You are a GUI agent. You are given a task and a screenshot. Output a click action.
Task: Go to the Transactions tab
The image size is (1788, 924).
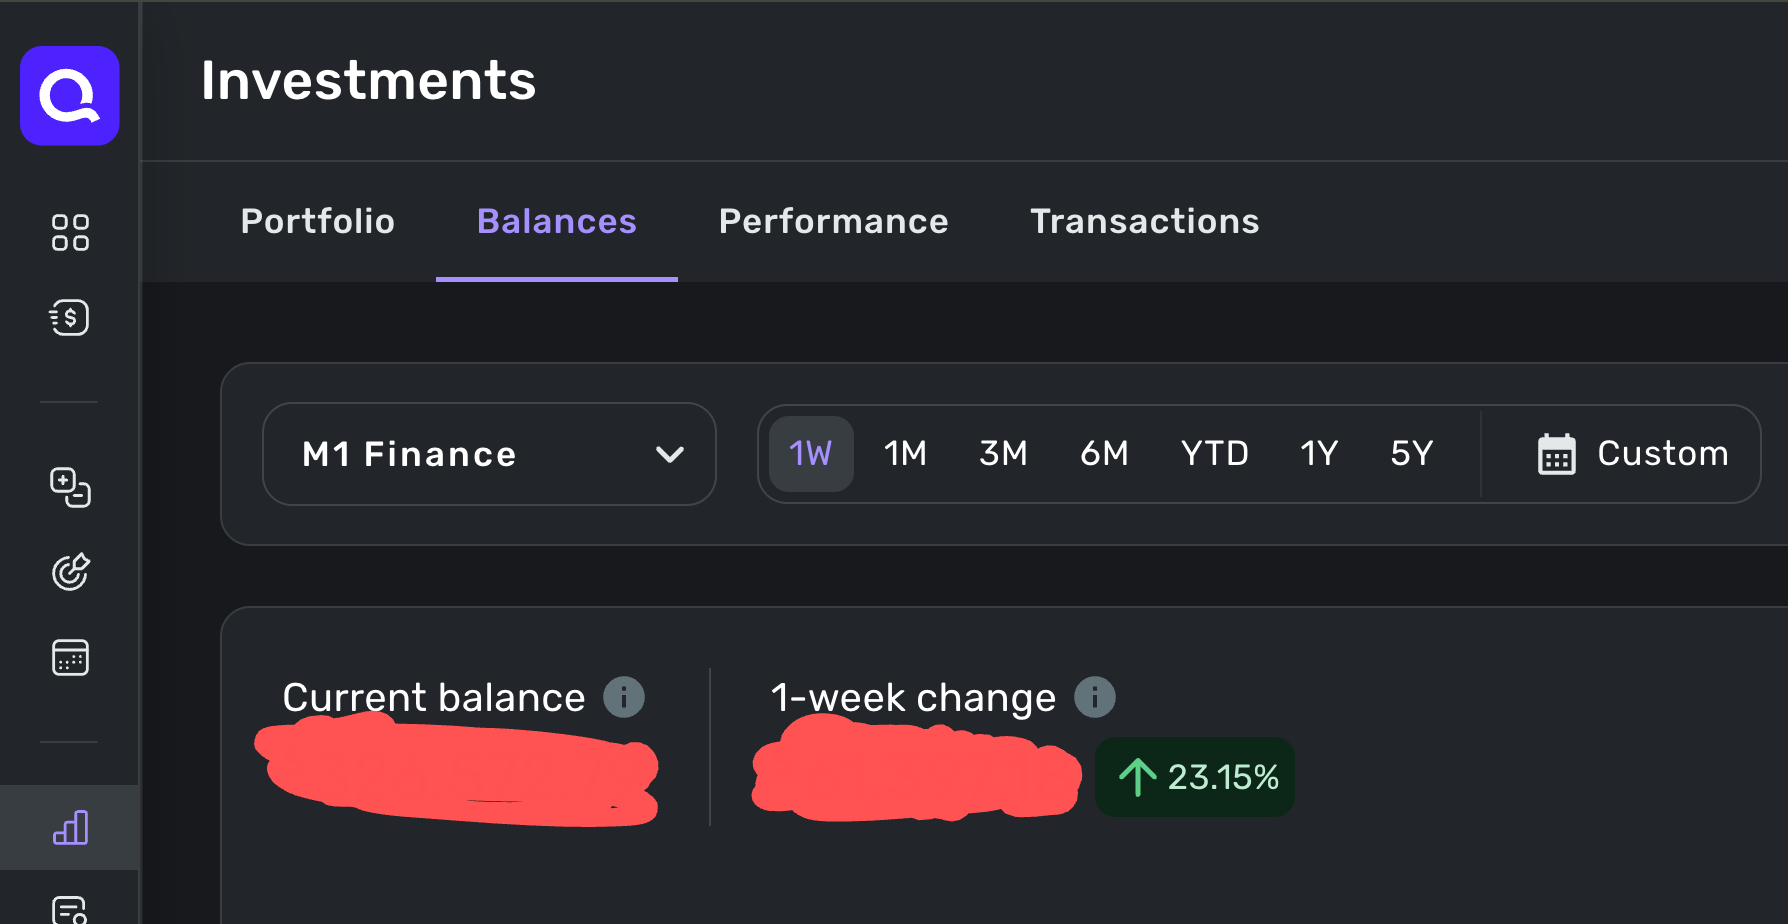1145,221
